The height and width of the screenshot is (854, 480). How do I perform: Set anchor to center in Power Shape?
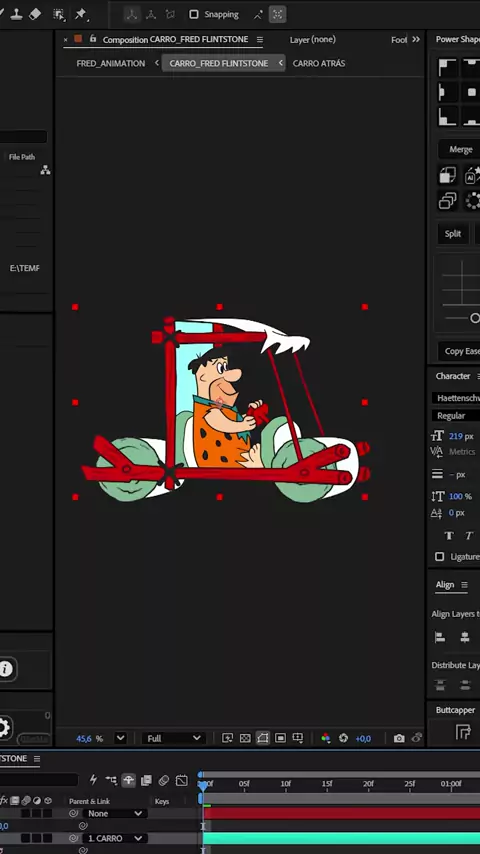(471, 92)
